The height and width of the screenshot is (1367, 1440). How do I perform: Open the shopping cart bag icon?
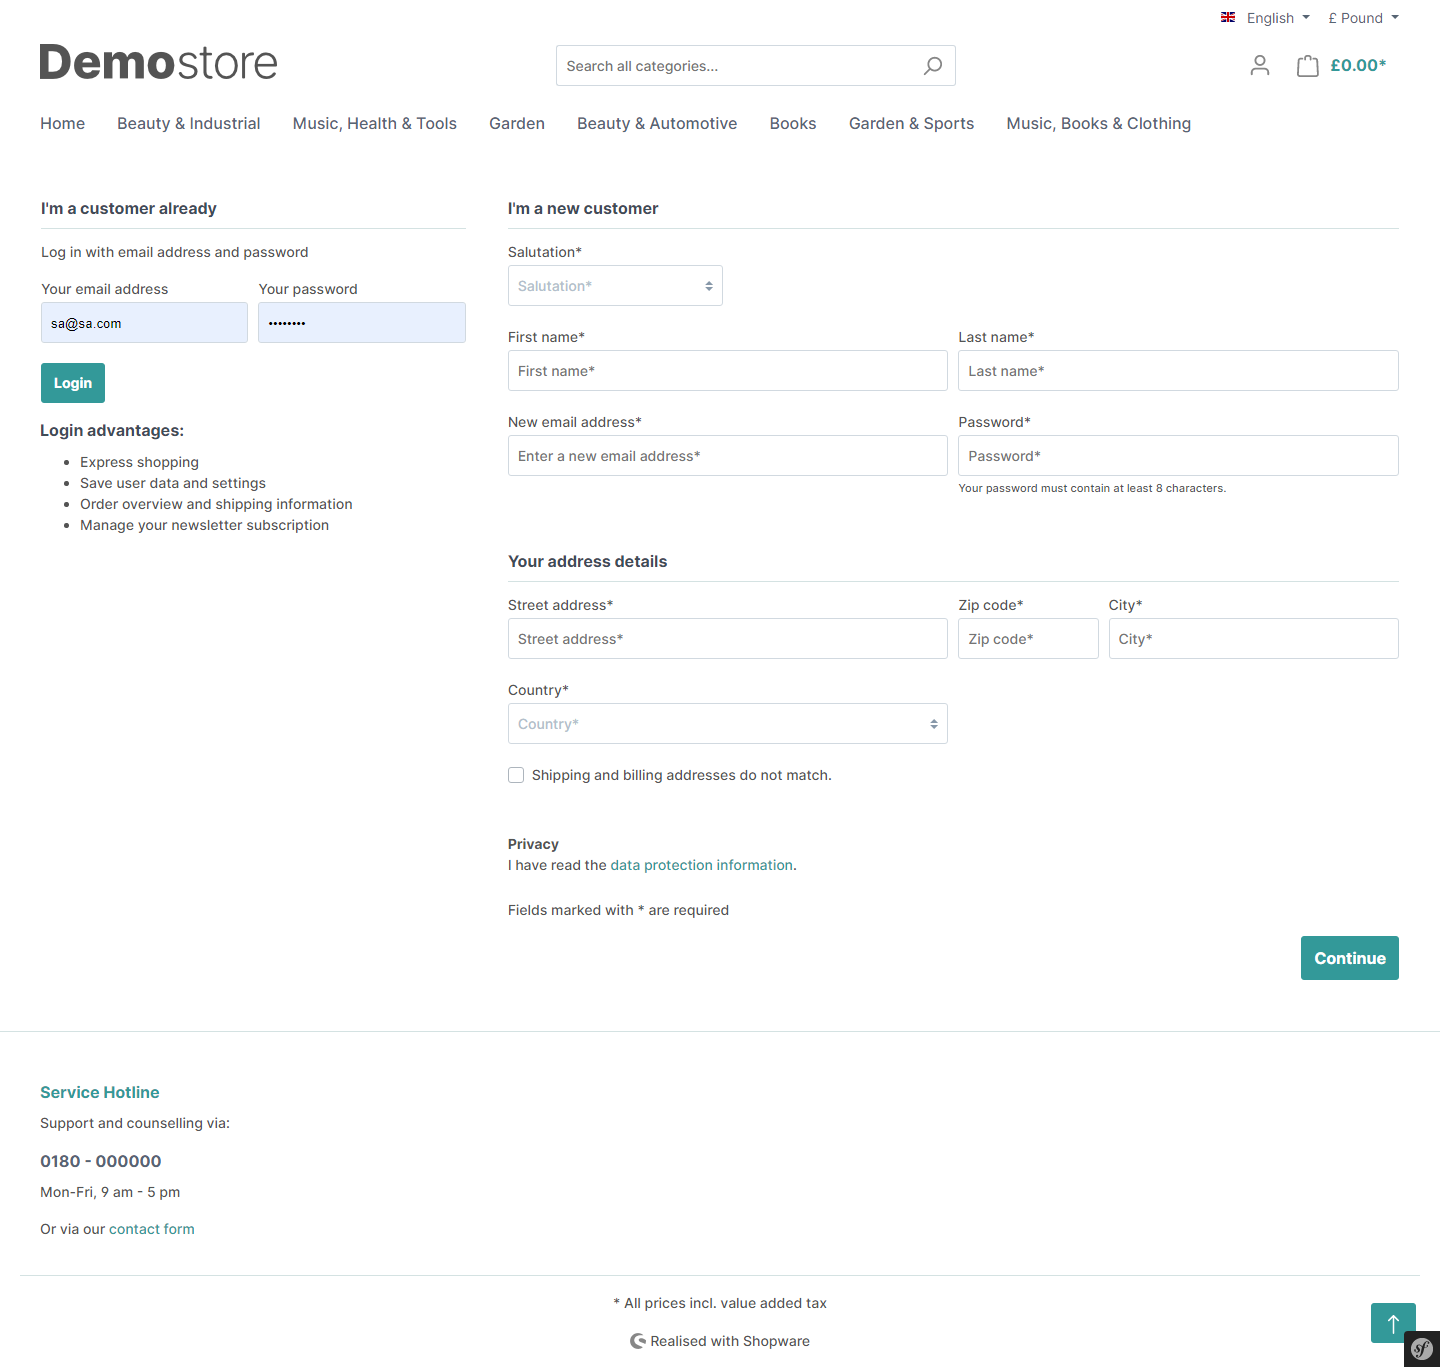[x=1307, y=66]
